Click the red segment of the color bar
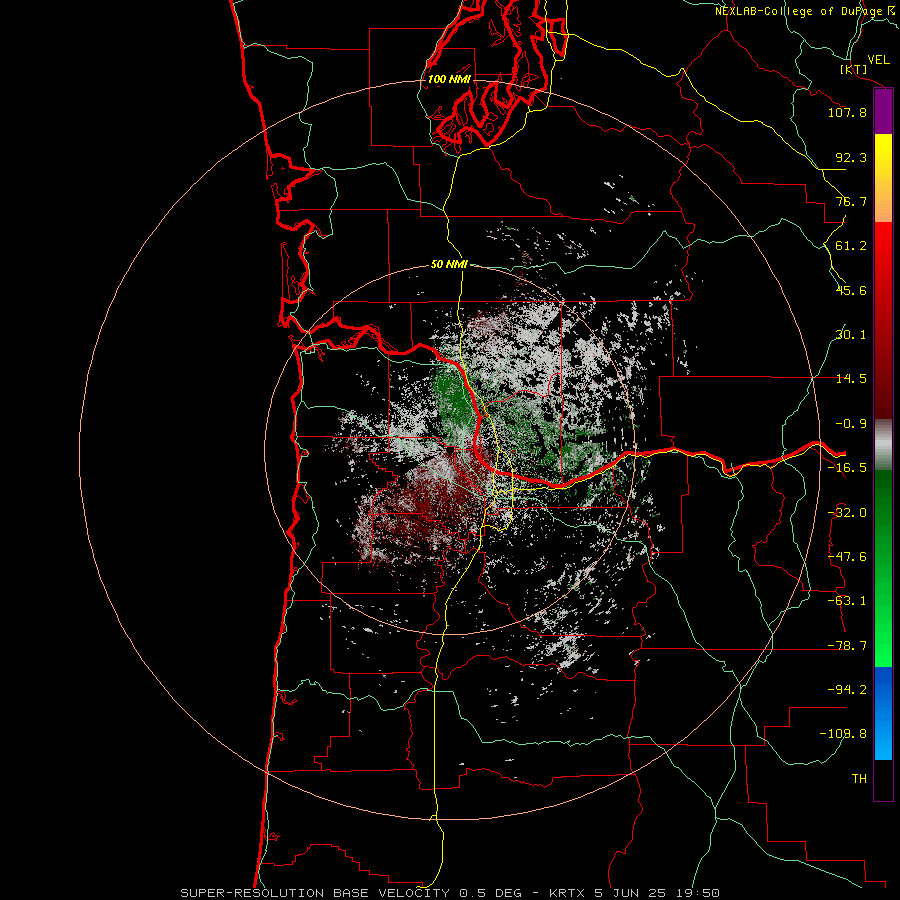 [883, 320]
